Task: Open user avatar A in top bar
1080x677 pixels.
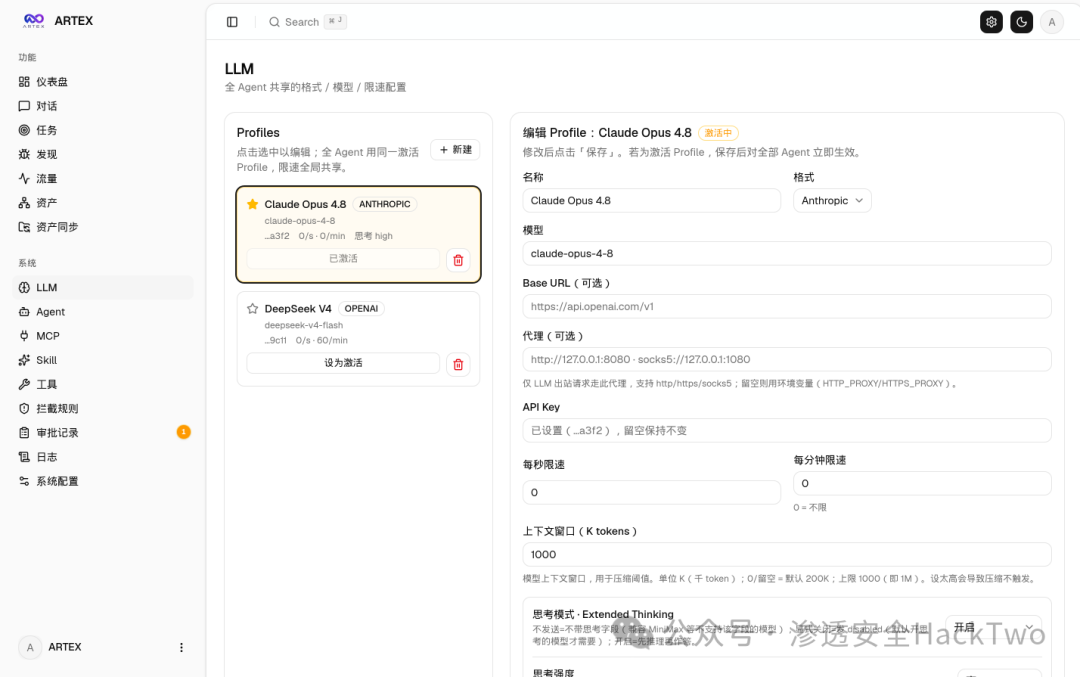Action: [x=1052, y=22]
